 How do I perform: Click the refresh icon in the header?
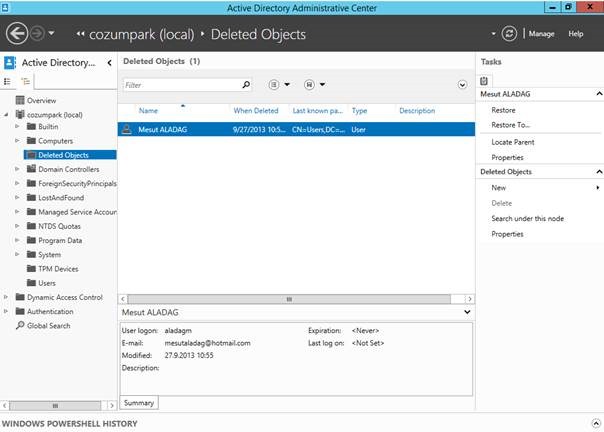(509, 34)
